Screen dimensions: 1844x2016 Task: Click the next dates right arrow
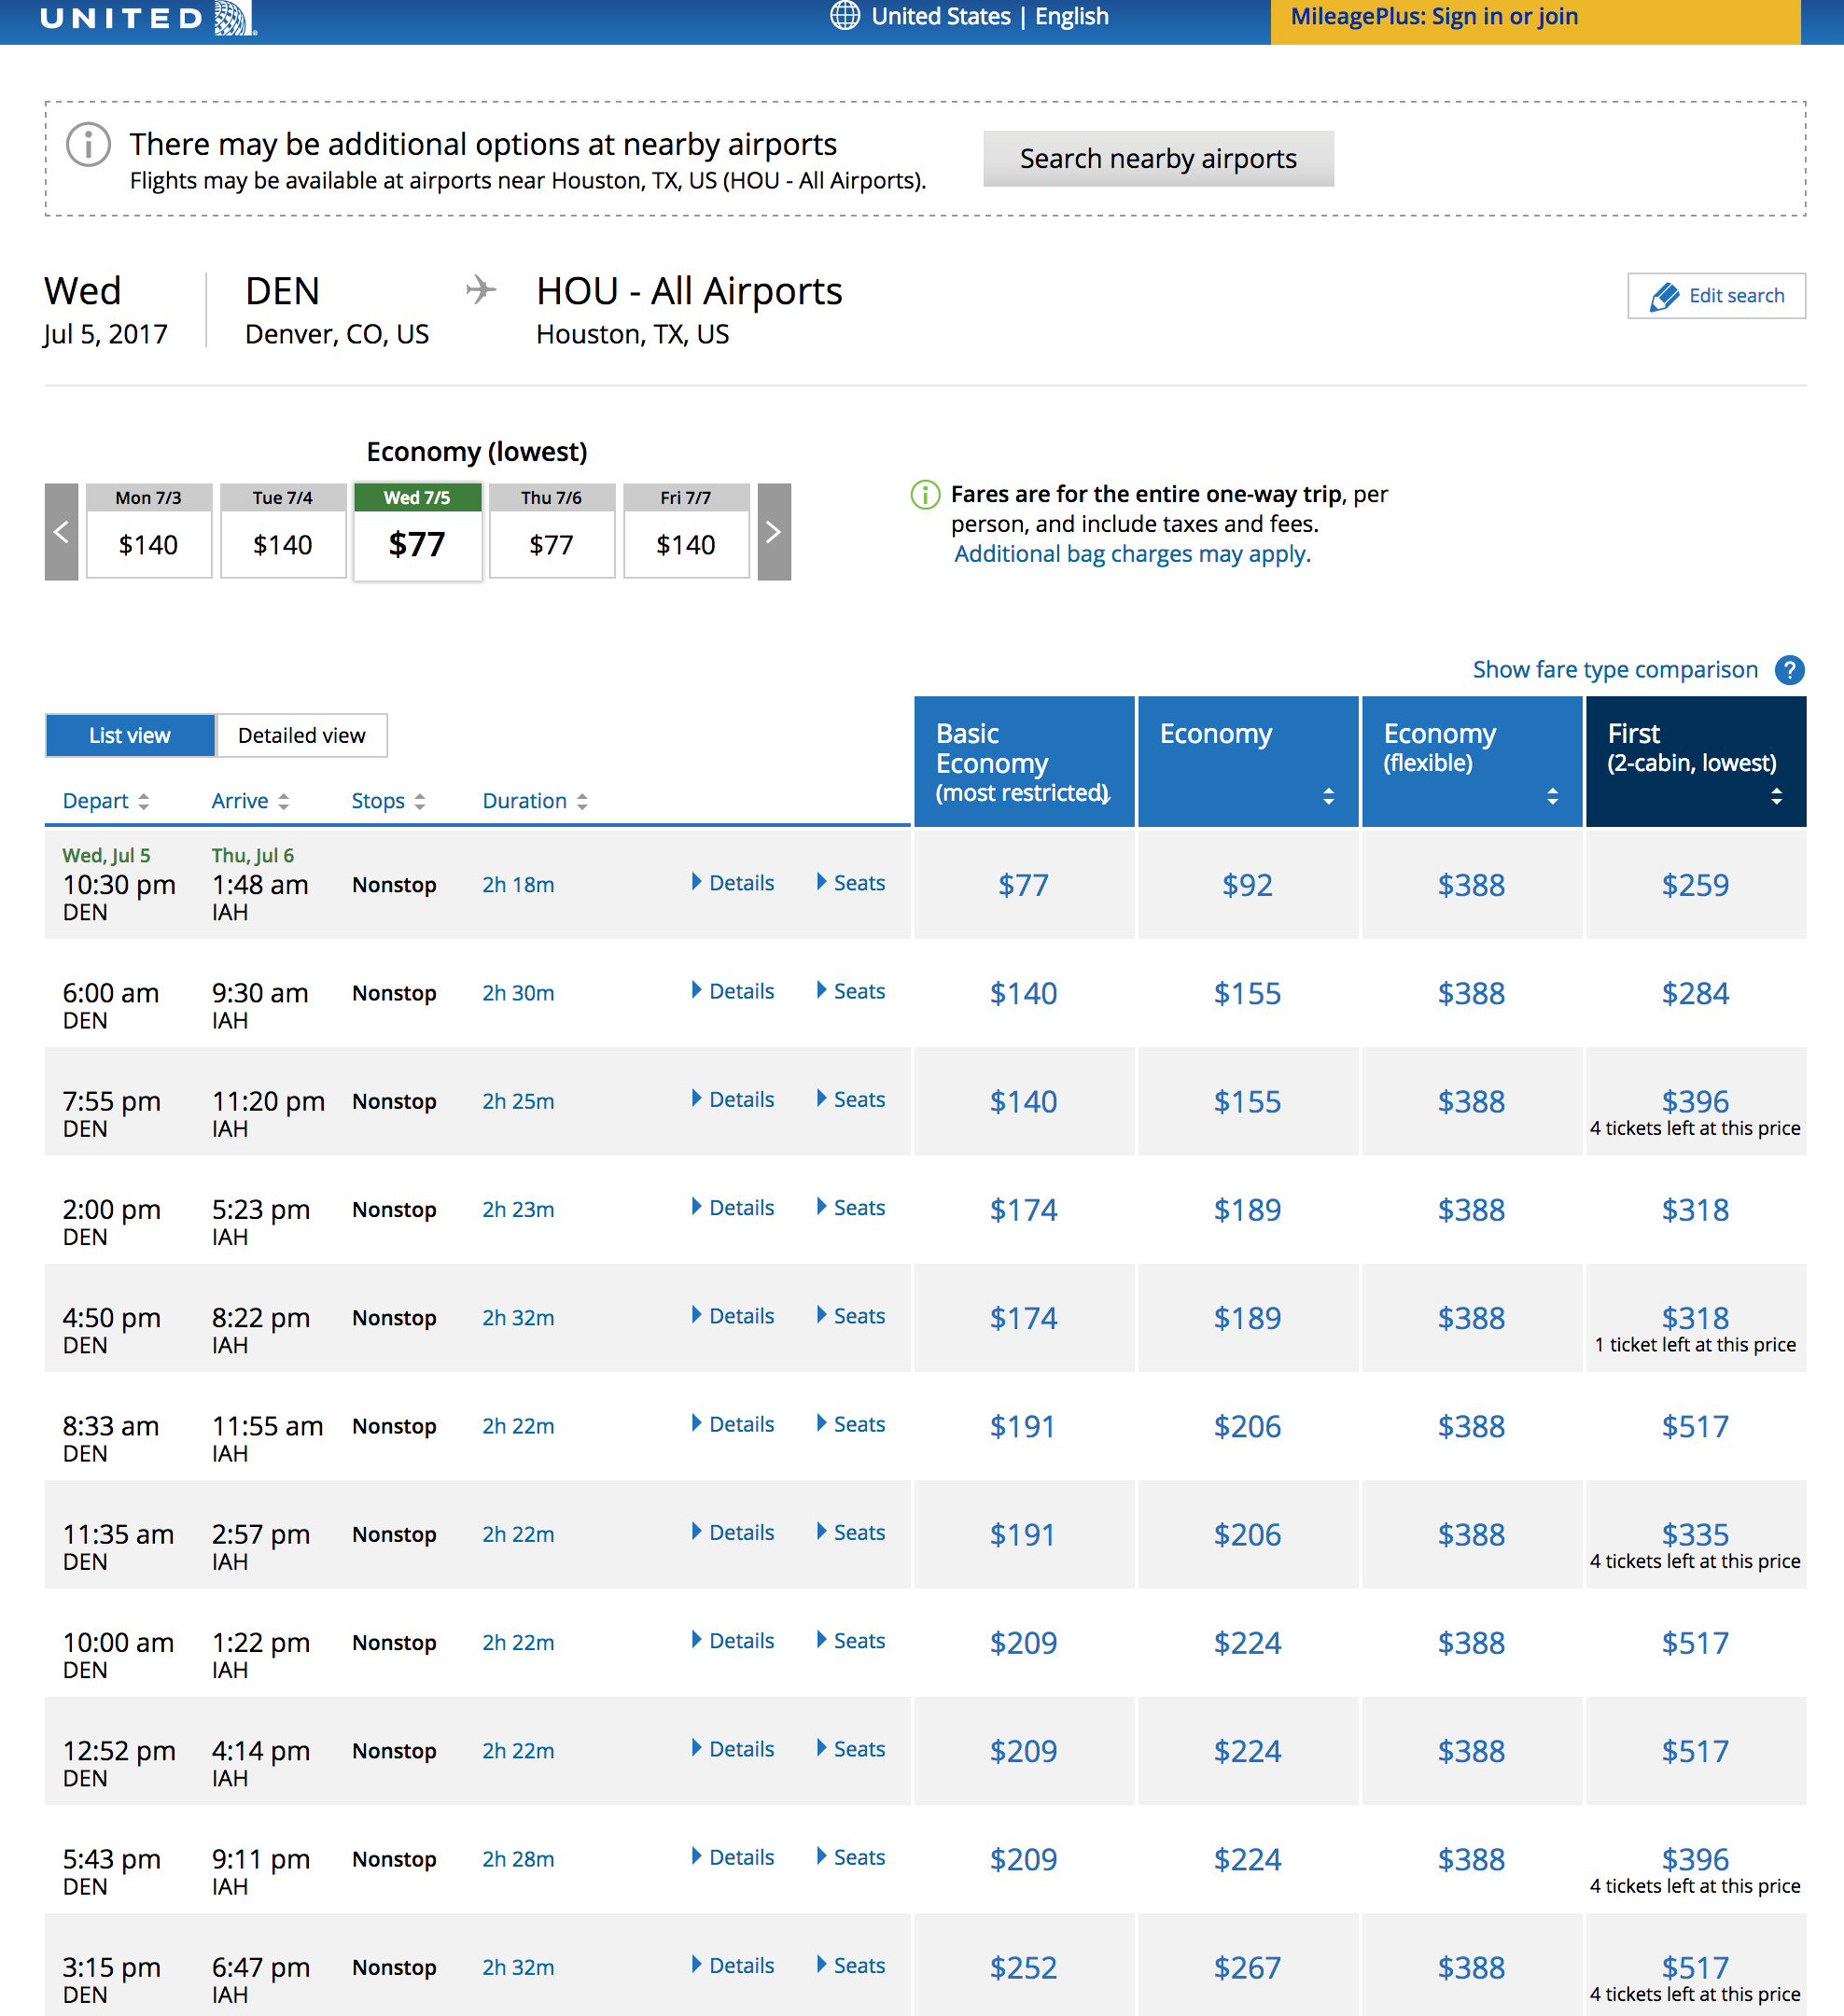click(x=773, y=532)
